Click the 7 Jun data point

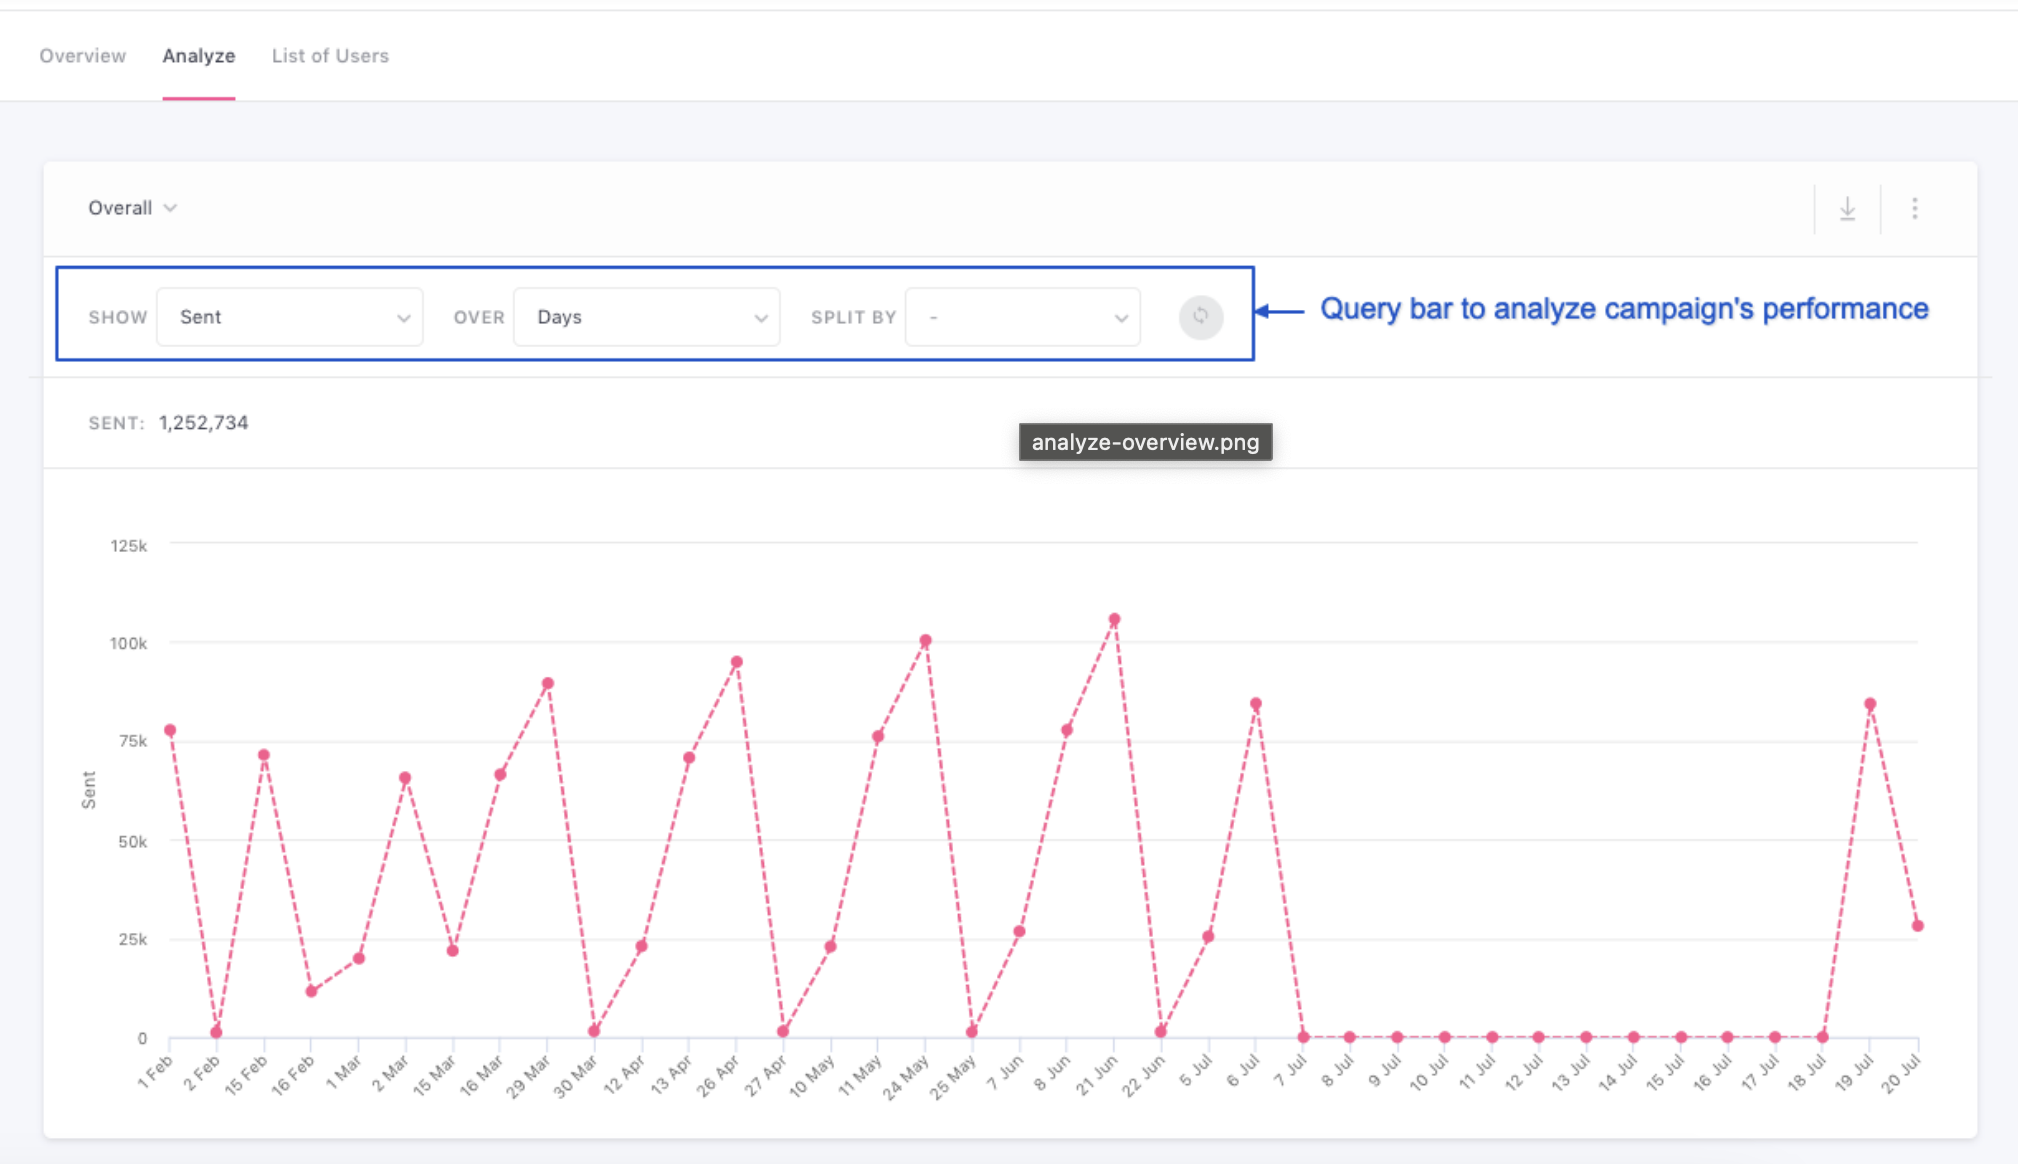tap(1019, 931)
